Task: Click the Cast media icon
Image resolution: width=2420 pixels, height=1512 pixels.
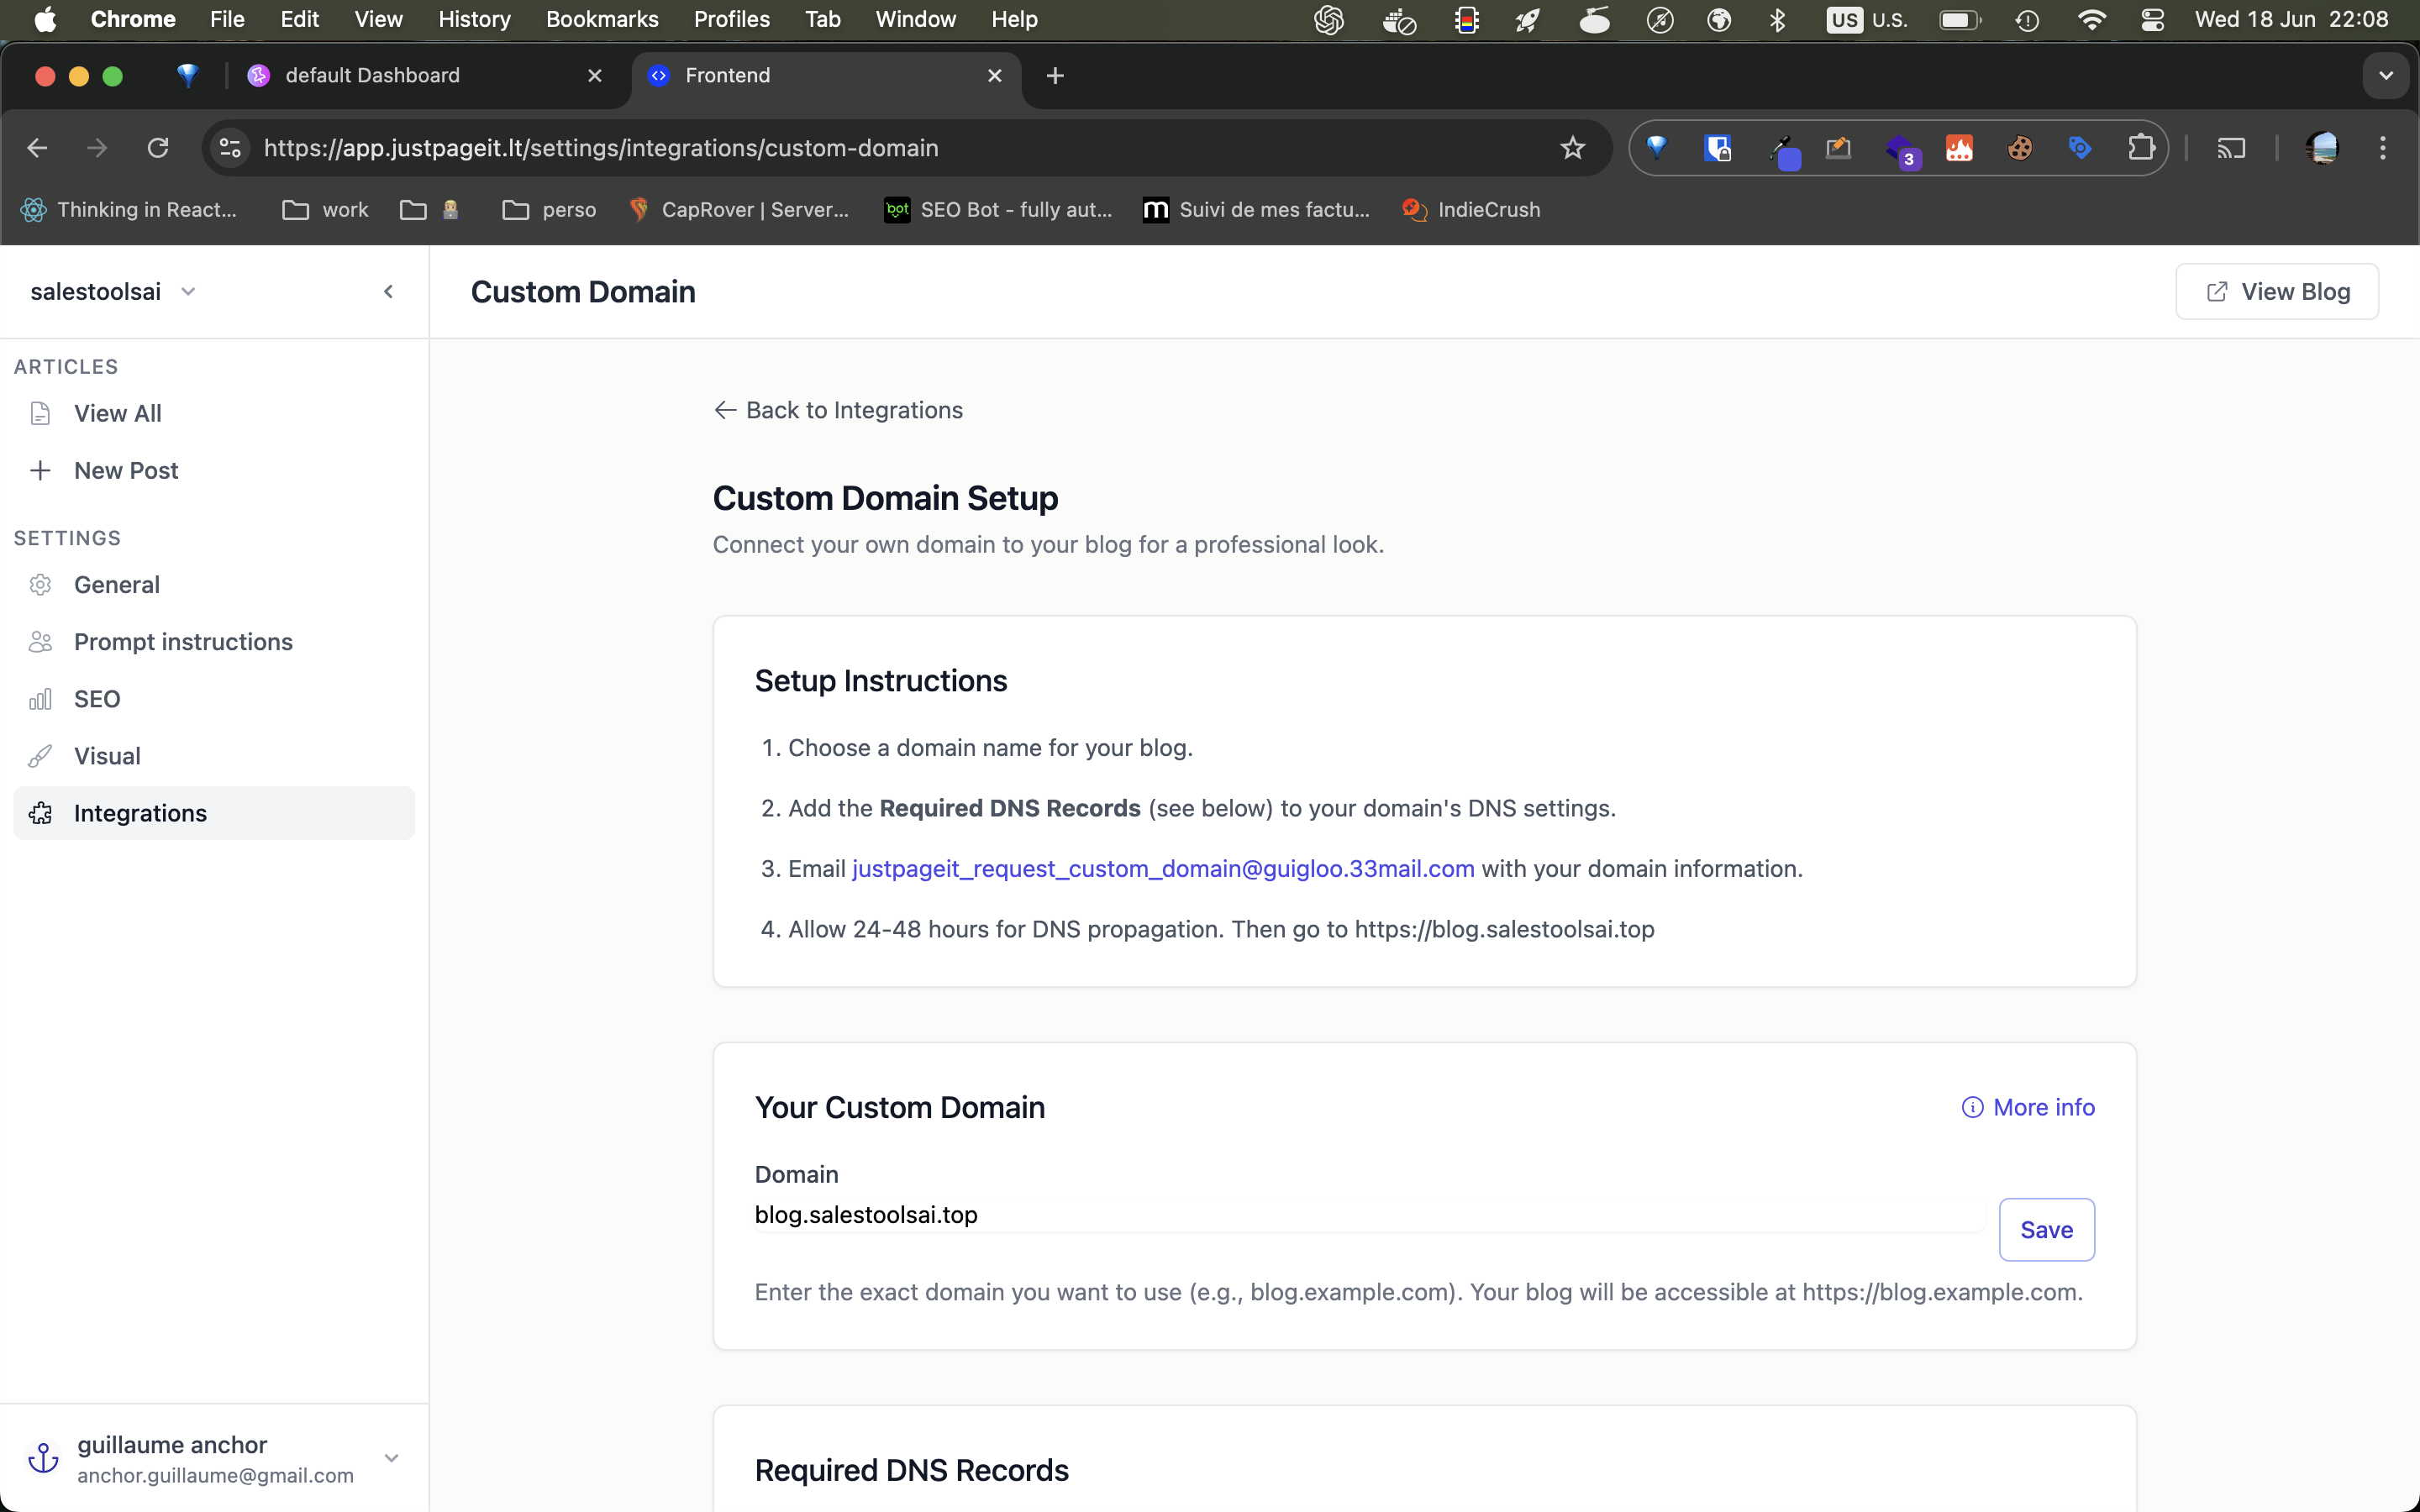Action: click(x=2231, y=148)
